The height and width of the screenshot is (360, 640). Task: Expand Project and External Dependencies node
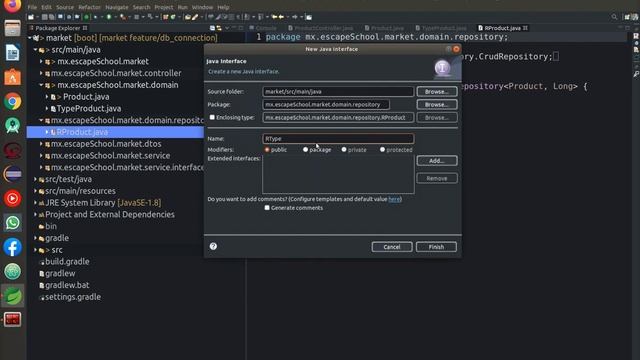[36, 215]
